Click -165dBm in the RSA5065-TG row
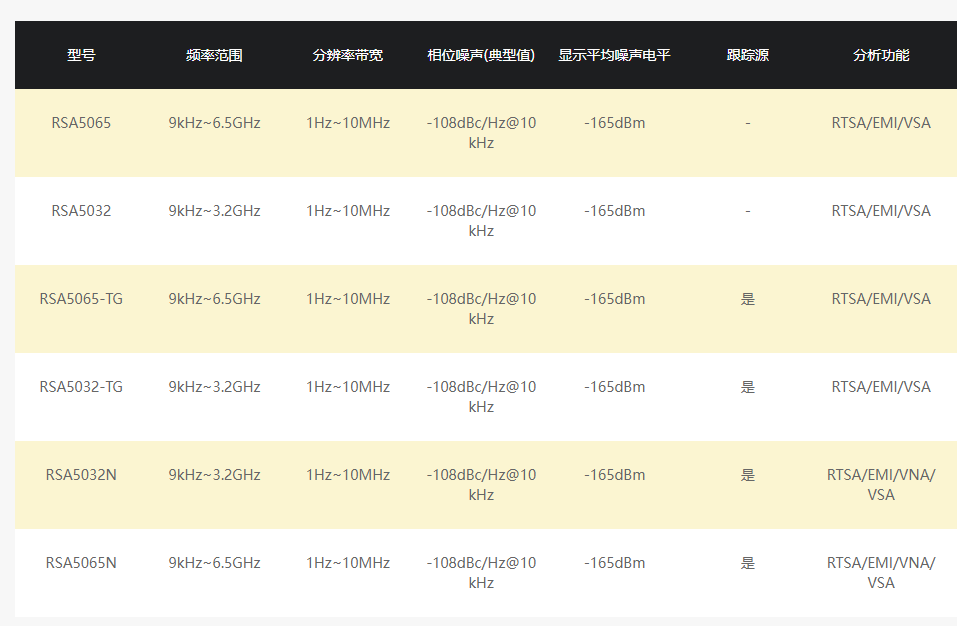 [615, 298]
